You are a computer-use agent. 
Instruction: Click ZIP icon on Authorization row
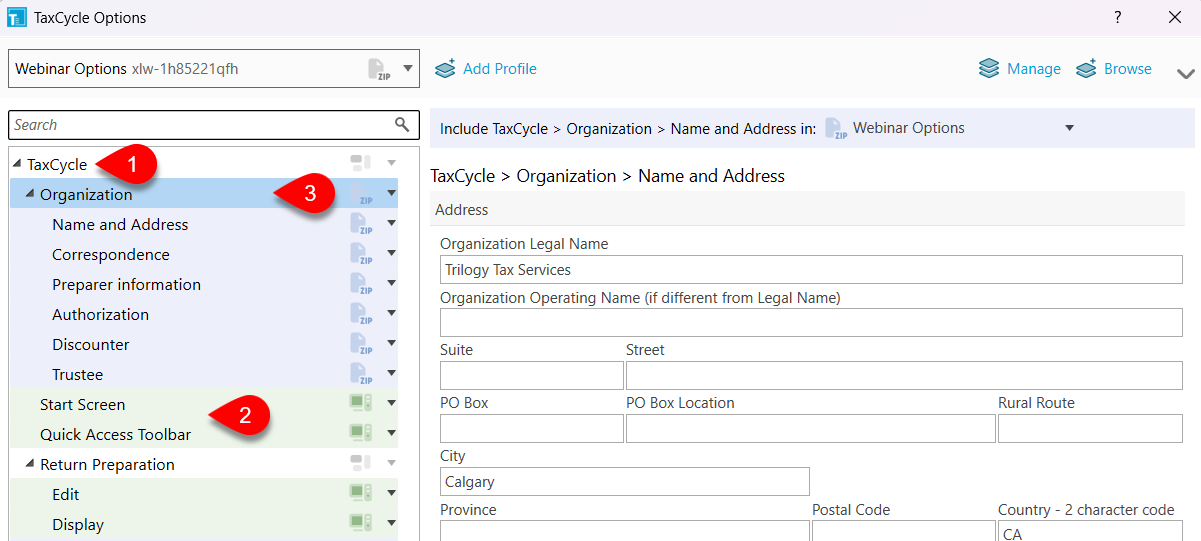coord(361,314)
